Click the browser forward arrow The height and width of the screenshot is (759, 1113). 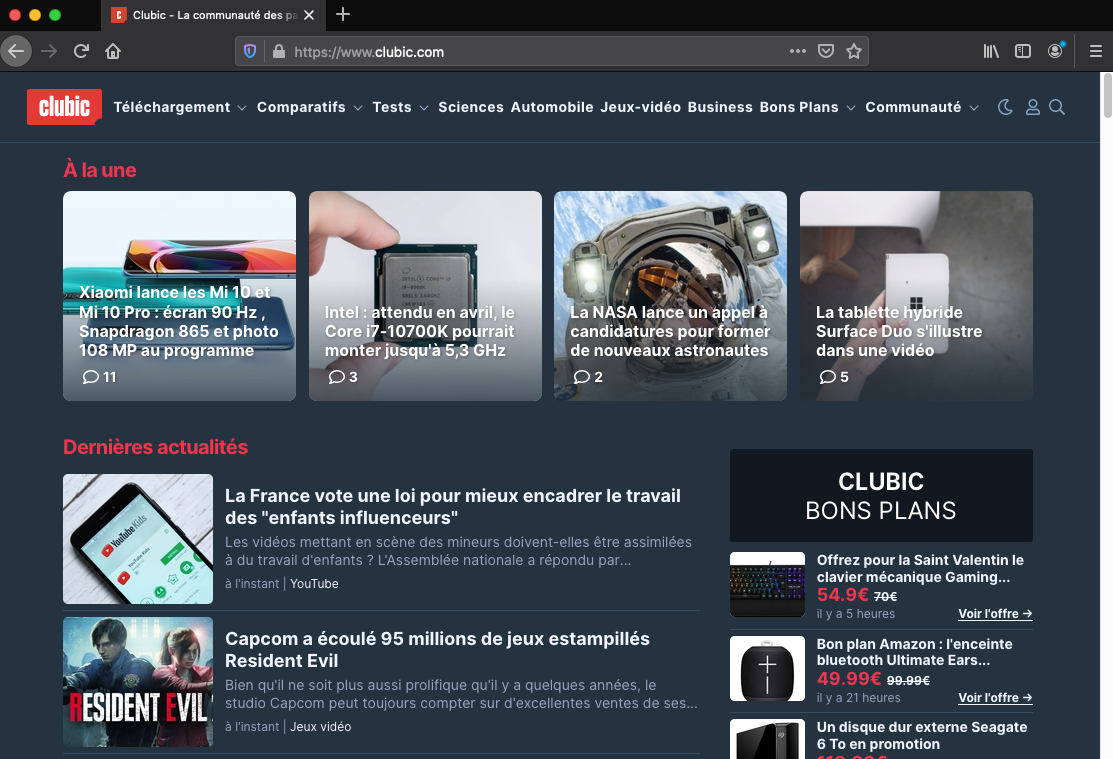(49, 51)
